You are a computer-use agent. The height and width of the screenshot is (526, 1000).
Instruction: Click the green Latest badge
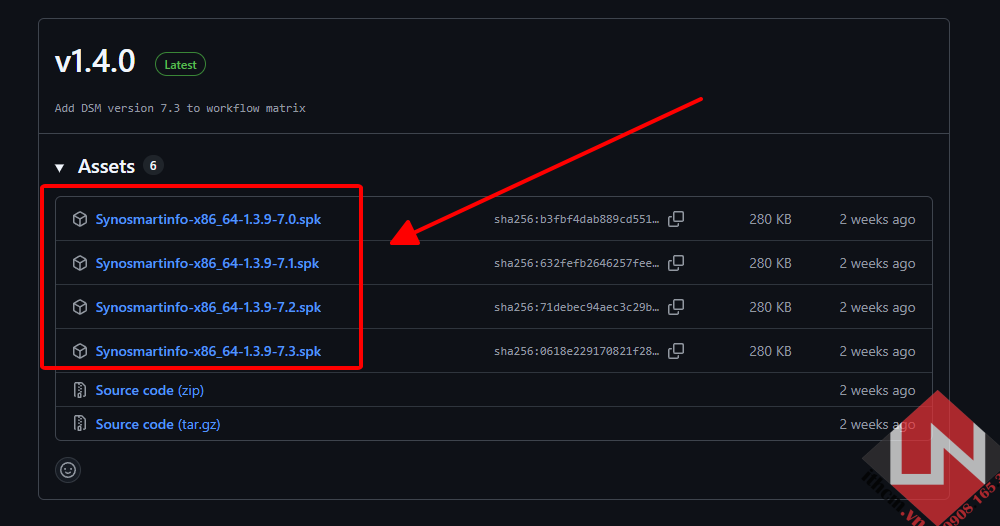coord(180,65)
